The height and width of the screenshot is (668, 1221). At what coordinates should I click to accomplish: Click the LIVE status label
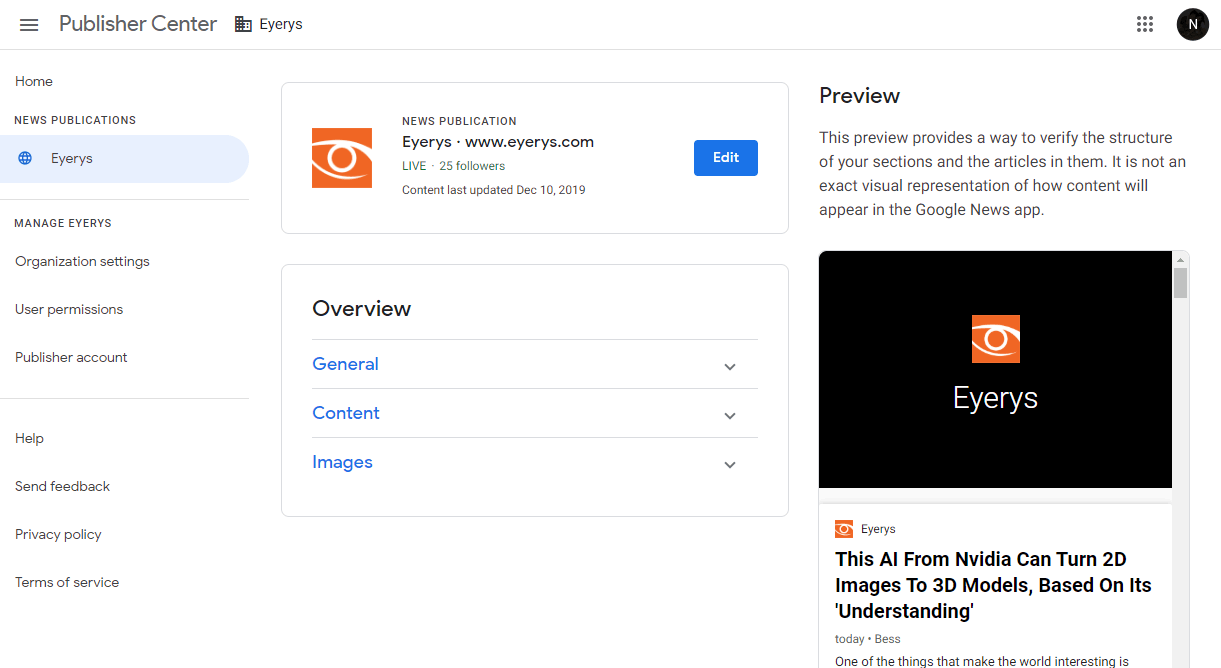[414, 166]
